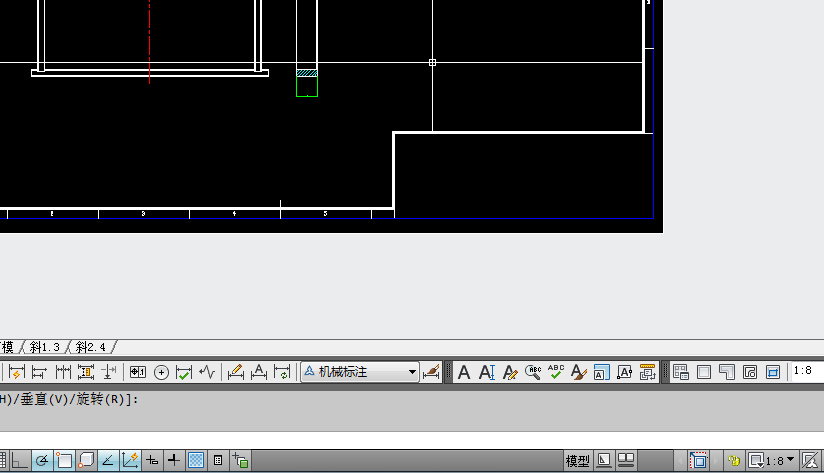The height and width of the screenshot is (473, 824).
Task: Toggle Polar Tracking in status bar
Action: pyautogui.click(x=43, y=461)
